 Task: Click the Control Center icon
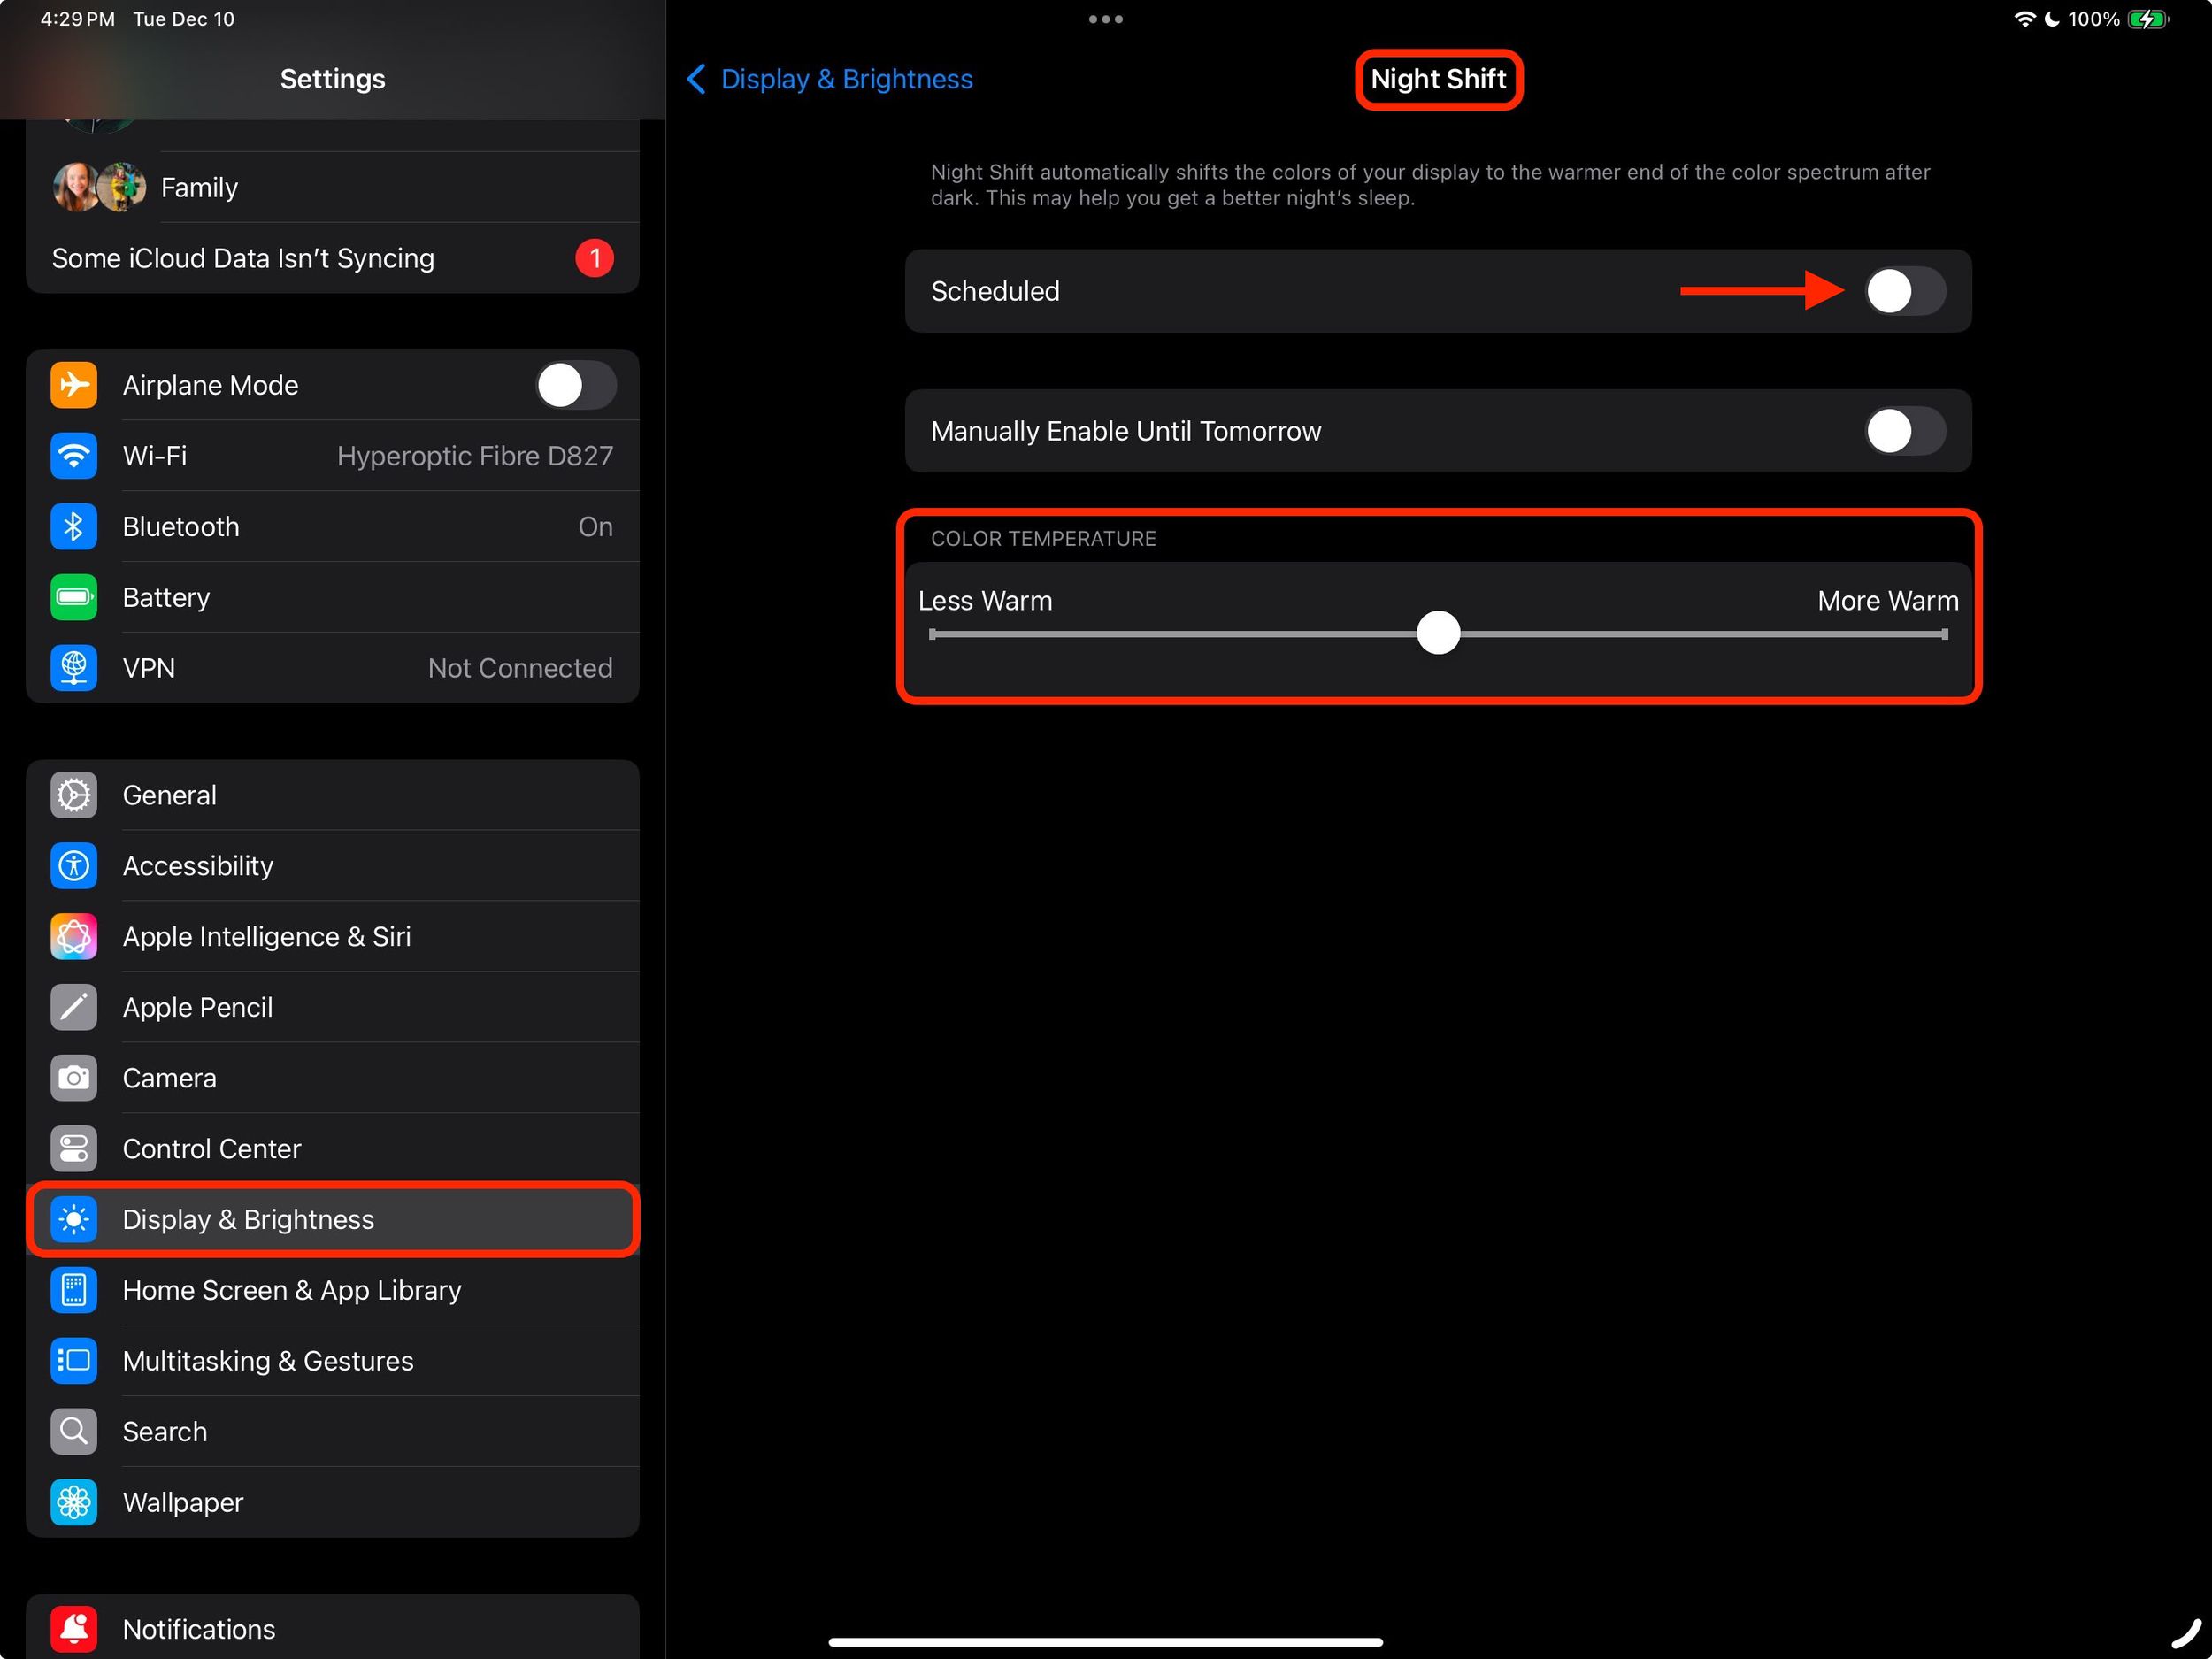coord(73,1148)
